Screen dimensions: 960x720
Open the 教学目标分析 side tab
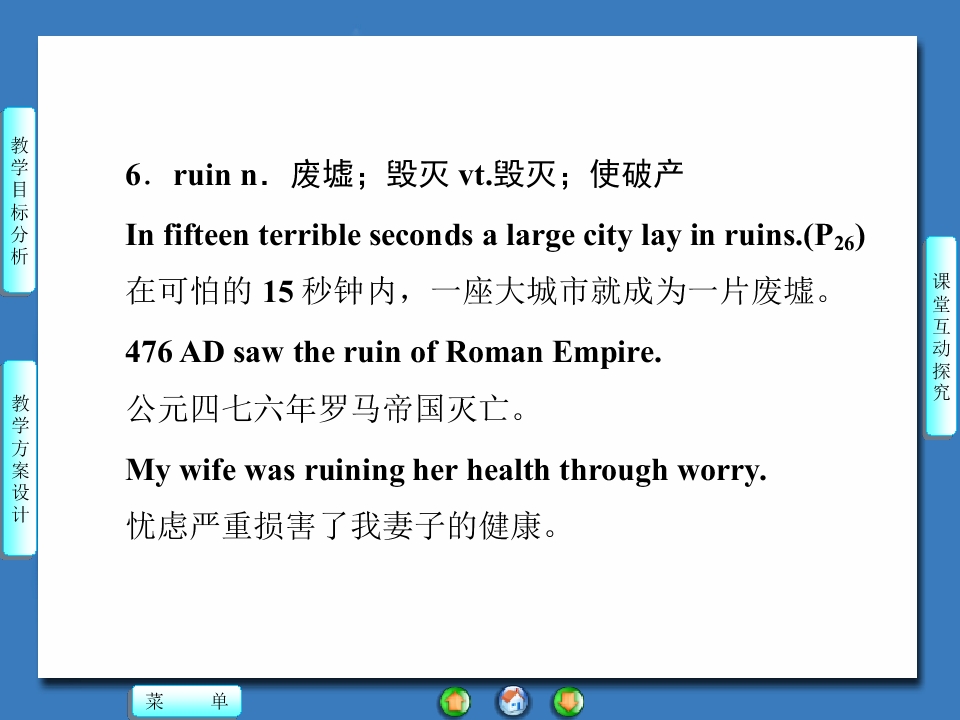coord(20,200)
